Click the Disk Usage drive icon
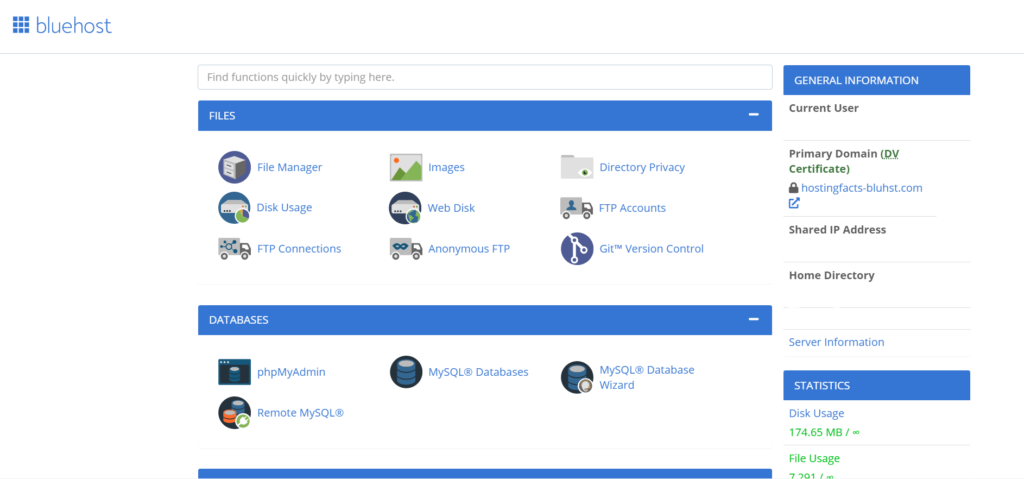Viewport: 1024px width, 479px height. [234, 208]
